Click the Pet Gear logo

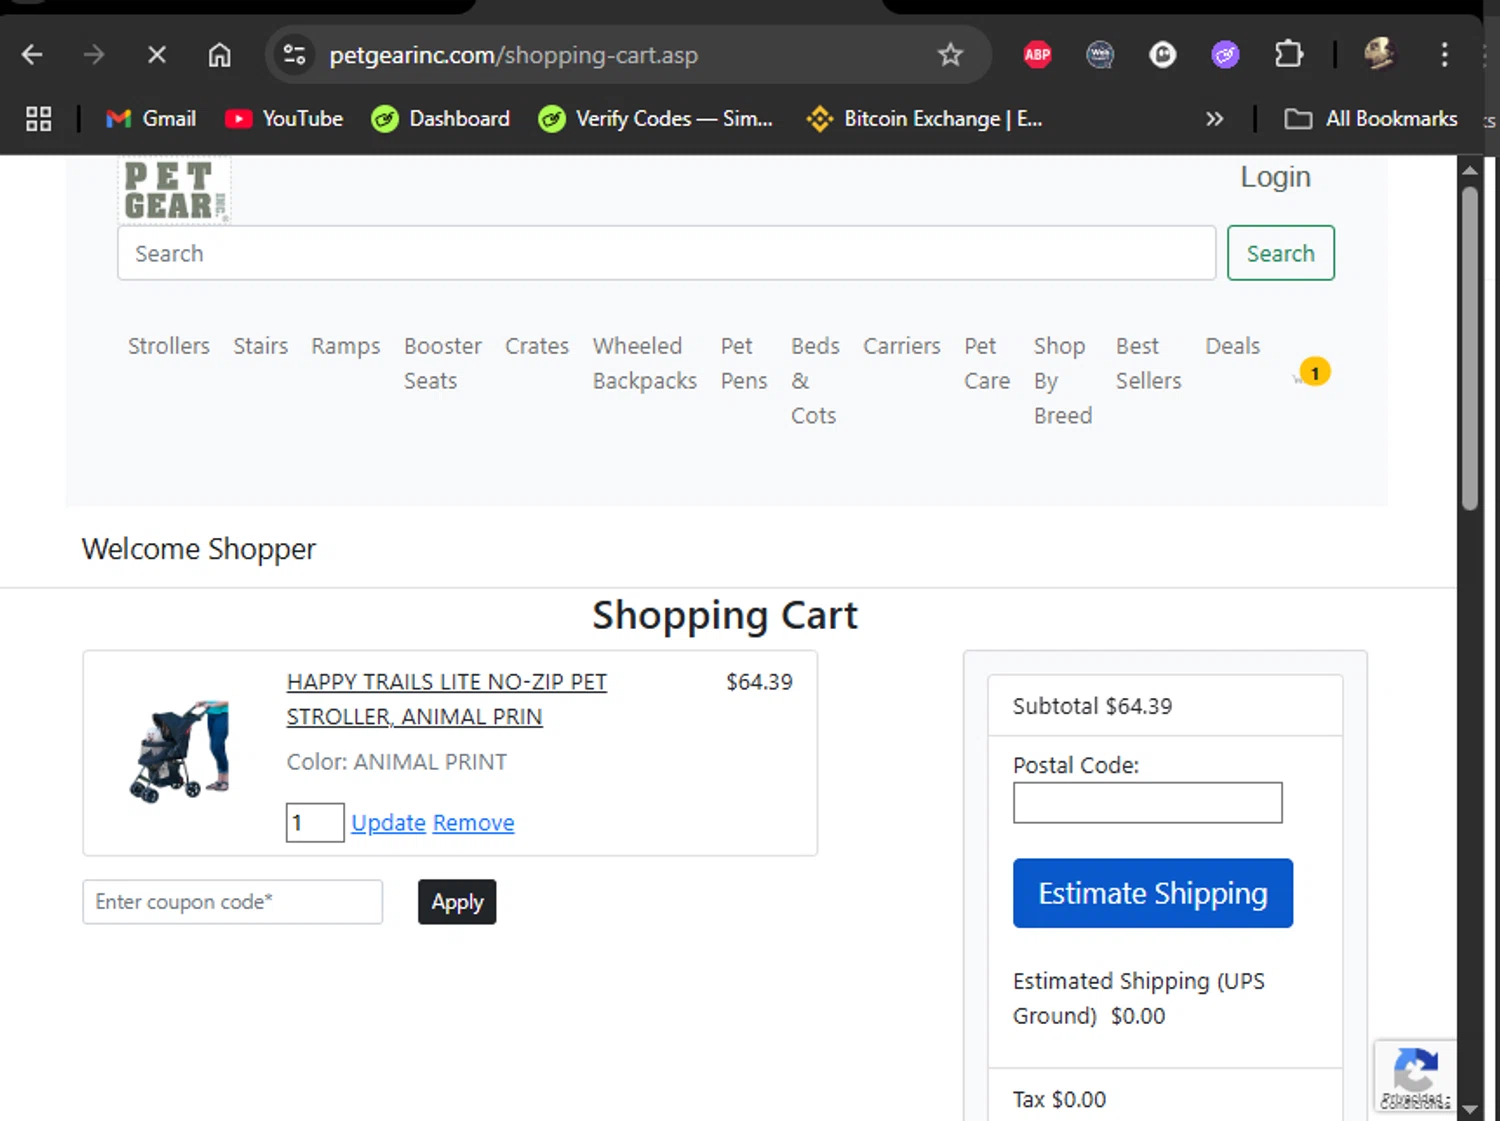[174, 190]
